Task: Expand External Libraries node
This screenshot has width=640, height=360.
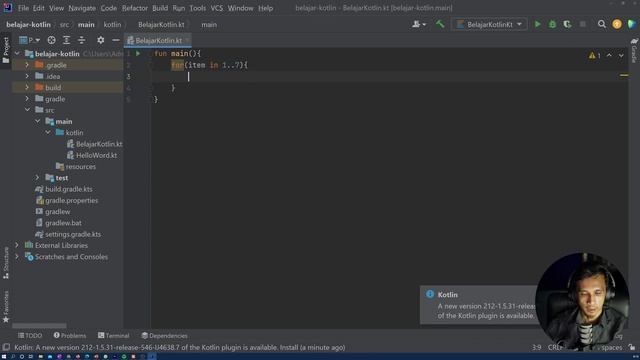Action: click(17, 245)
